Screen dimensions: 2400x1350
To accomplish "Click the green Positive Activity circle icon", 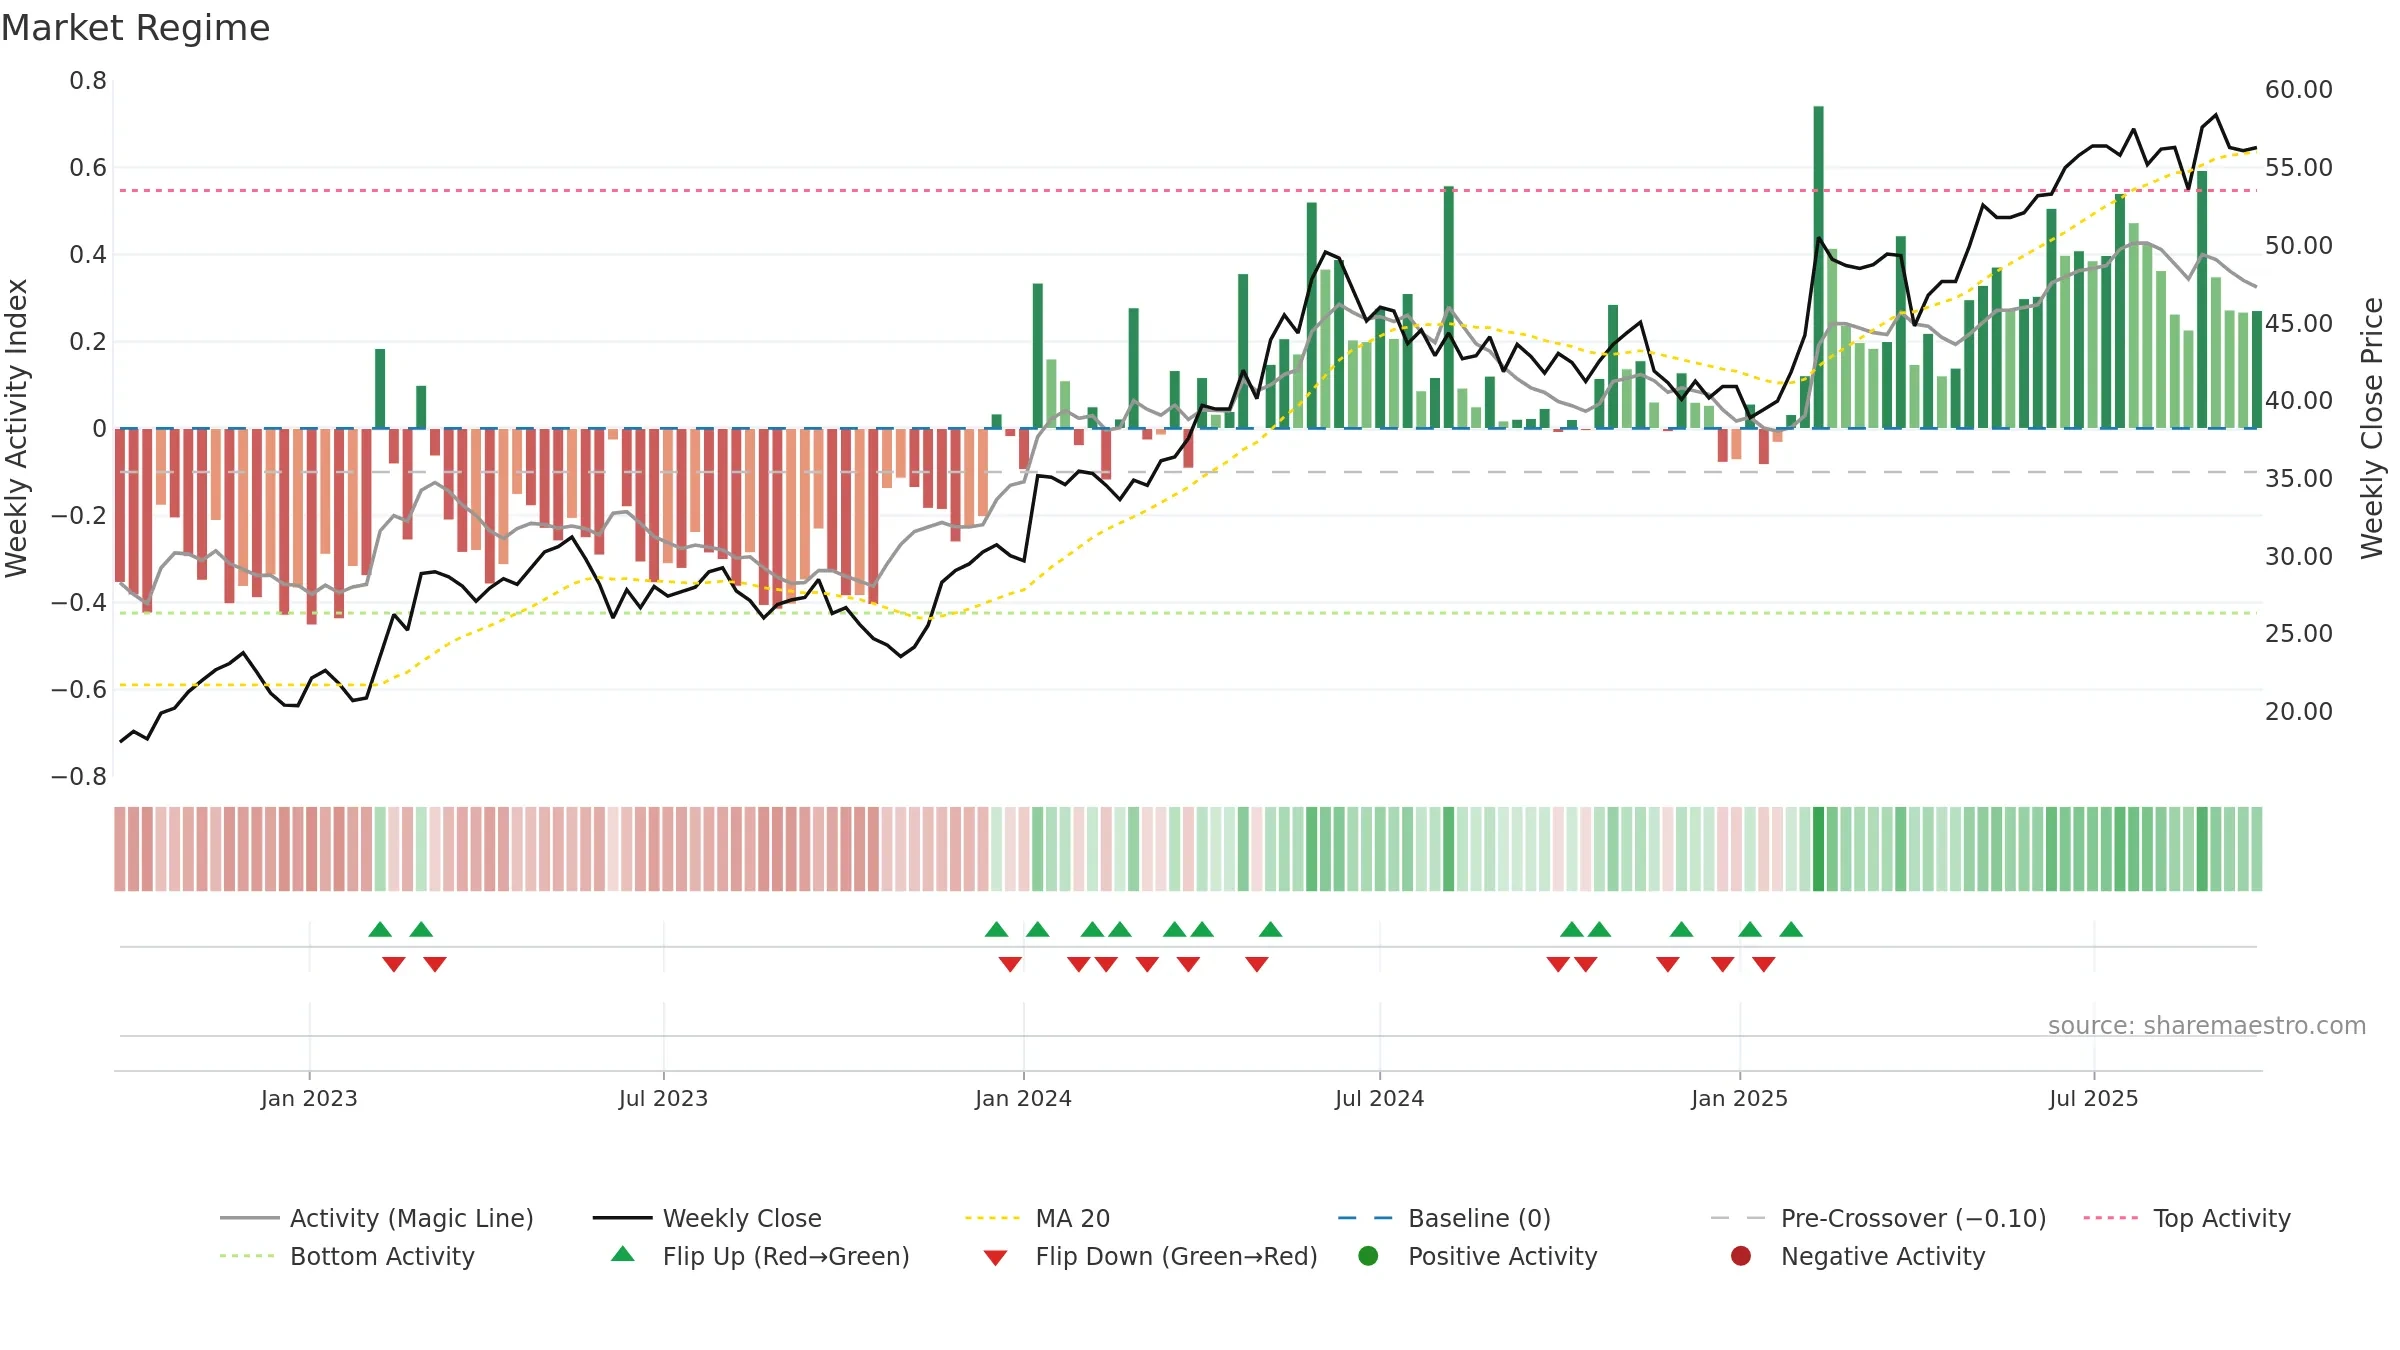I will (x=1368, y=1255).
